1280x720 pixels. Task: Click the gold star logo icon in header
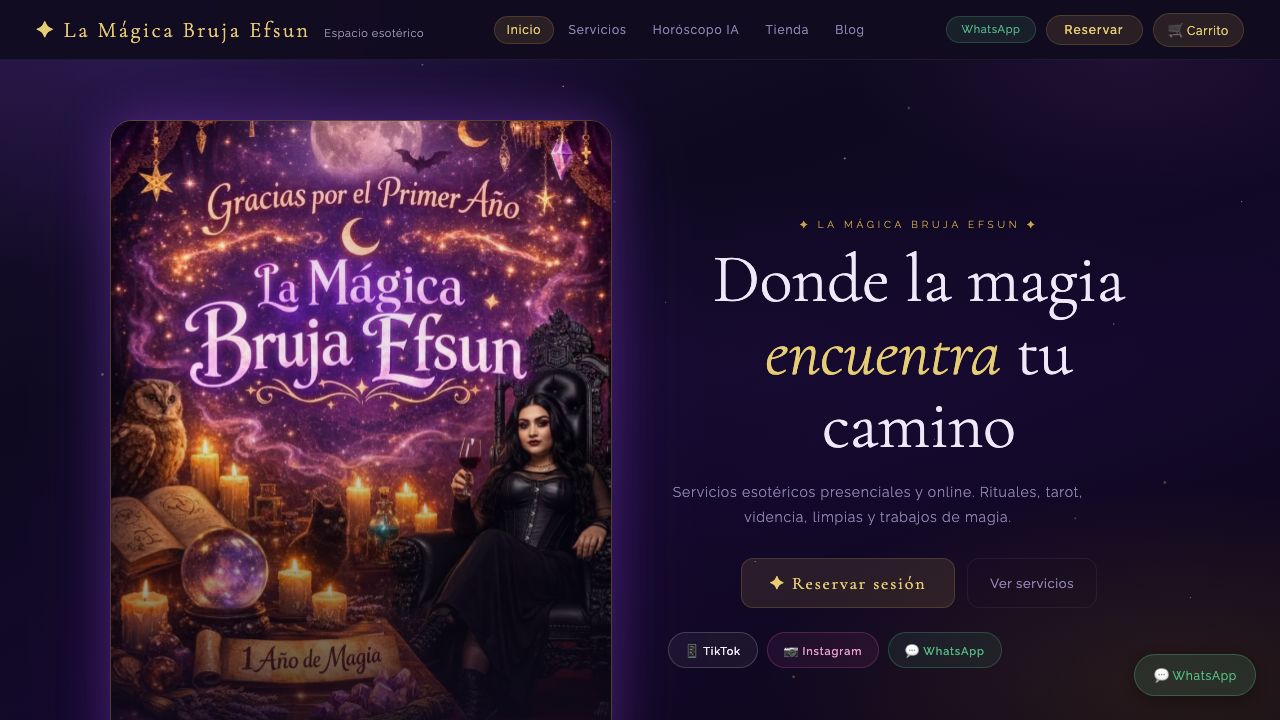click(44, 30)
